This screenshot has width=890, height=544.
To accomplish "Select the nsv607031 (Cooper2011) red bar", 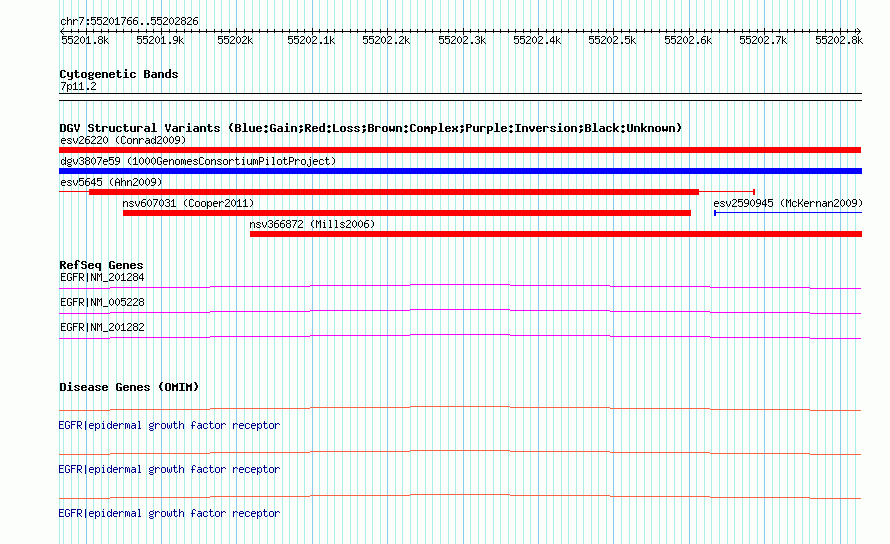I will pyautogui.click(x=407, y=213).
